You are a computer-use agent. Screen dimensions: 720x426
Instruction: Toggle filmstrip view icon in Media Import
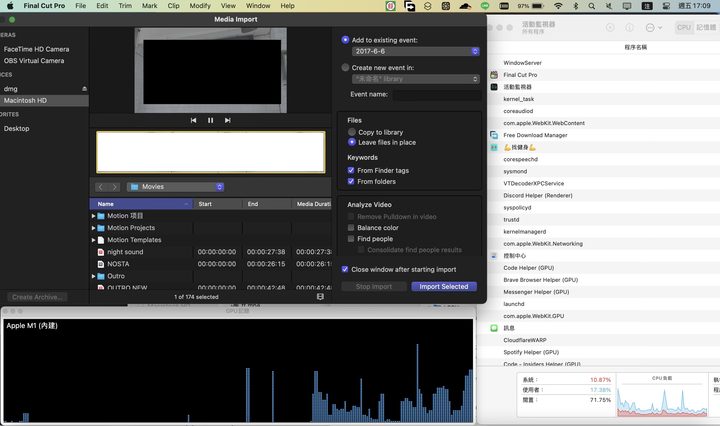[320, 297]
